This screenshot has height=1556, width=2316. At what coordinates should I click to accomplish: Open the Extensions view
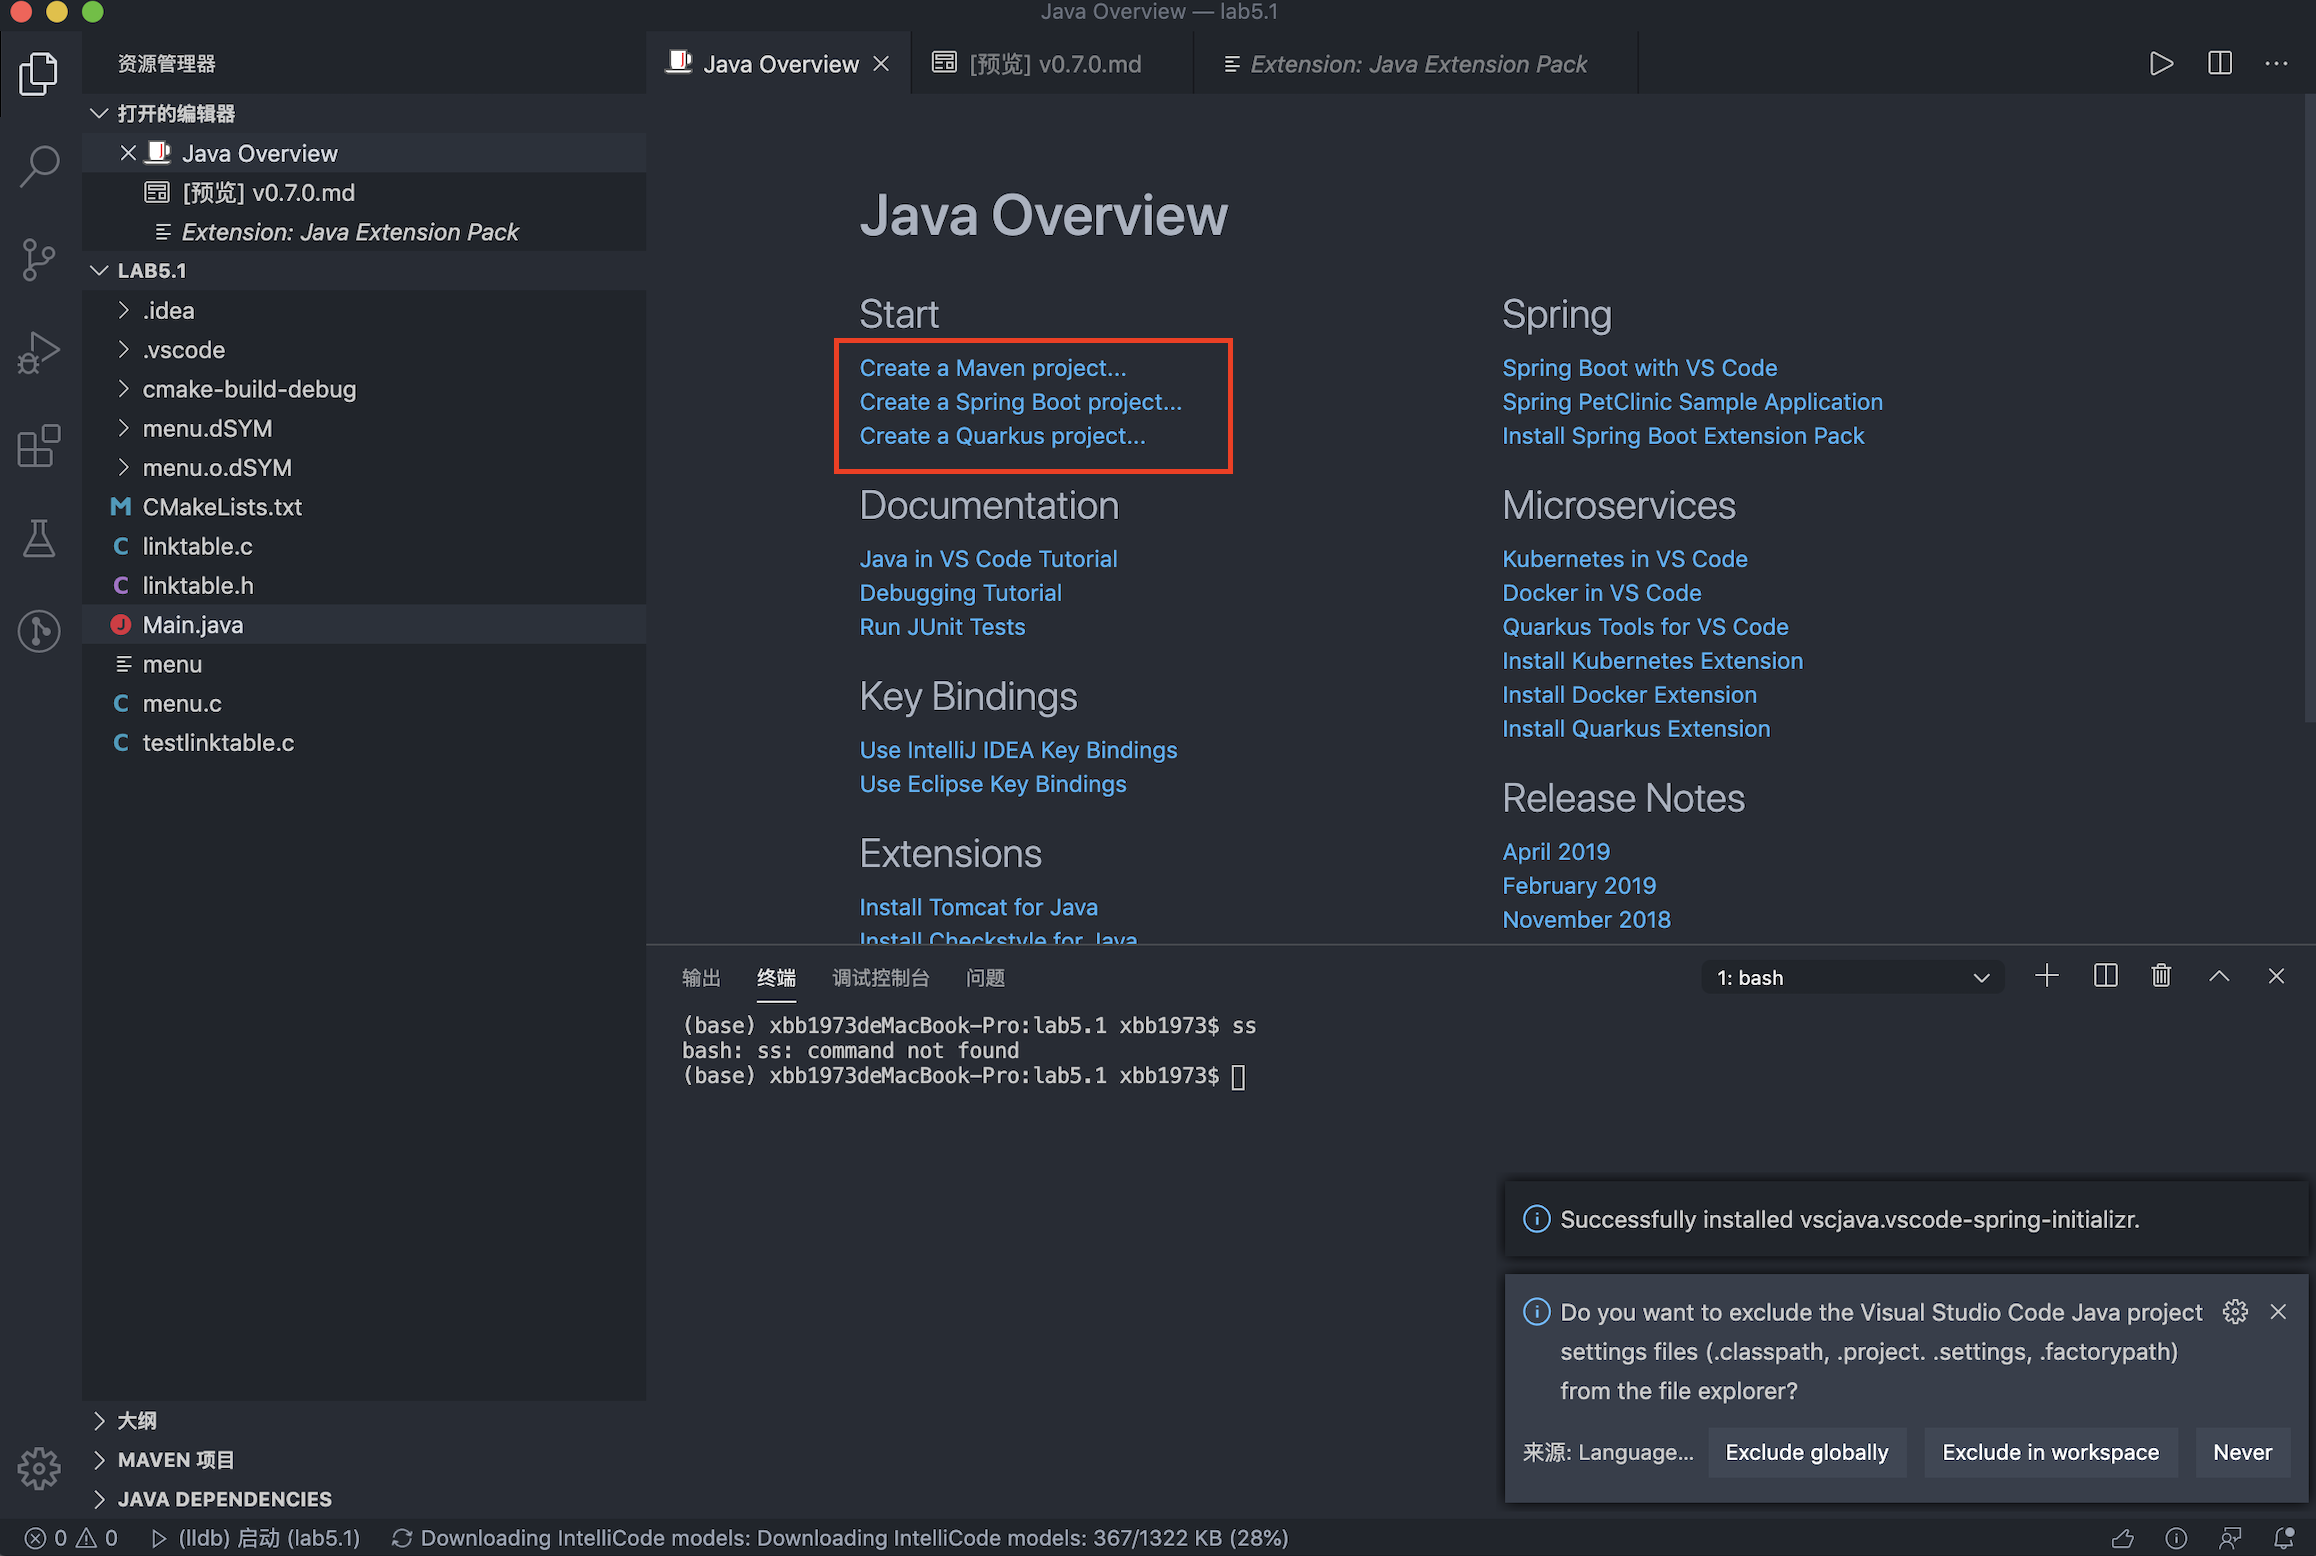point(39,446)
